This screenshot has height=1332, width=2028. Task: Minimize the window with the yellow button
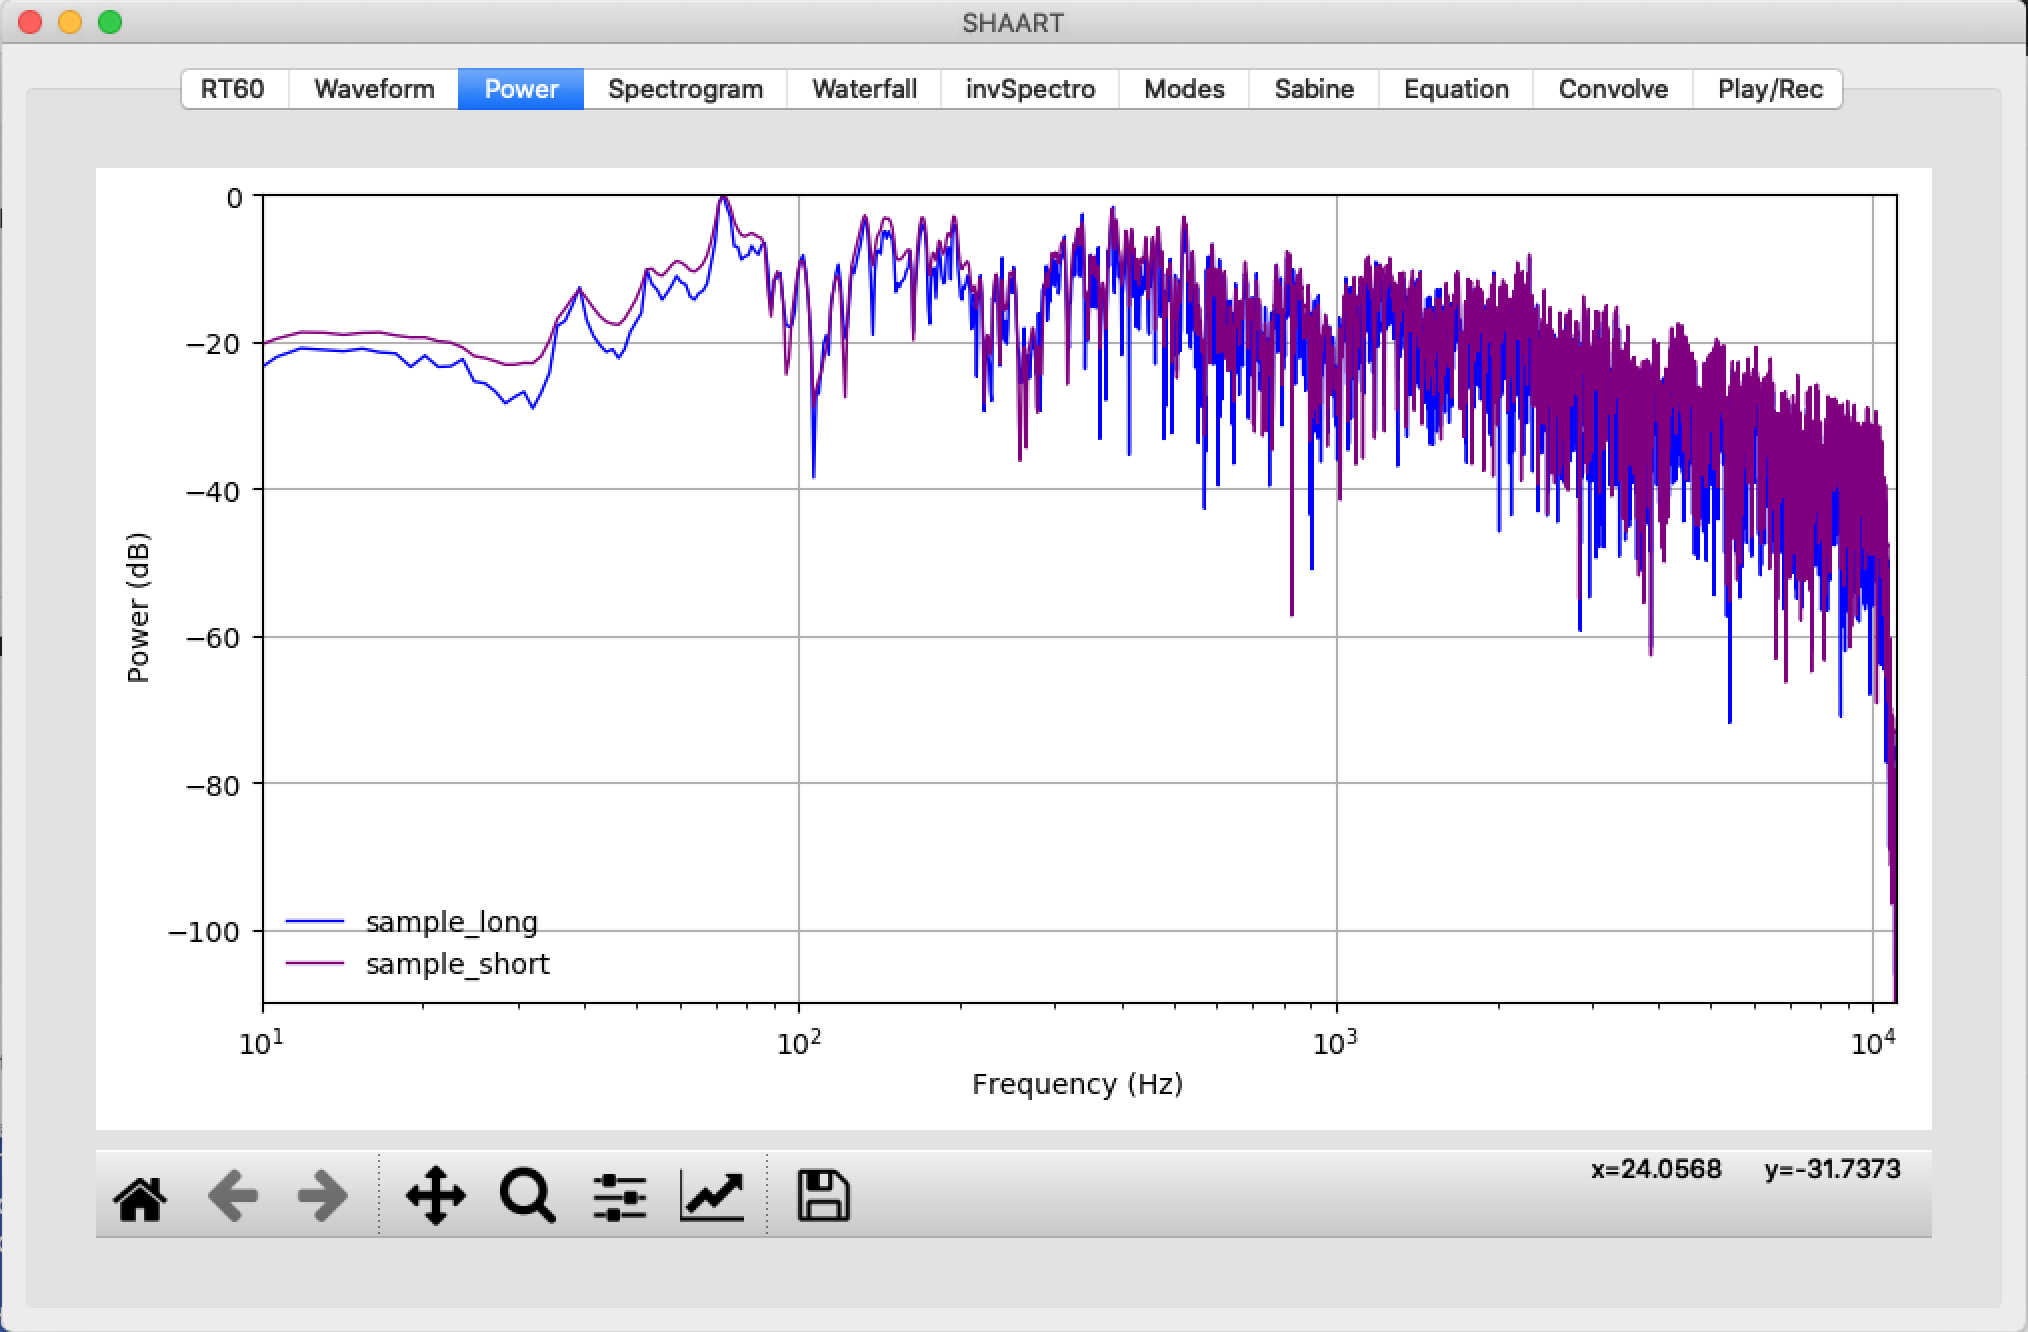coord(70,22)
